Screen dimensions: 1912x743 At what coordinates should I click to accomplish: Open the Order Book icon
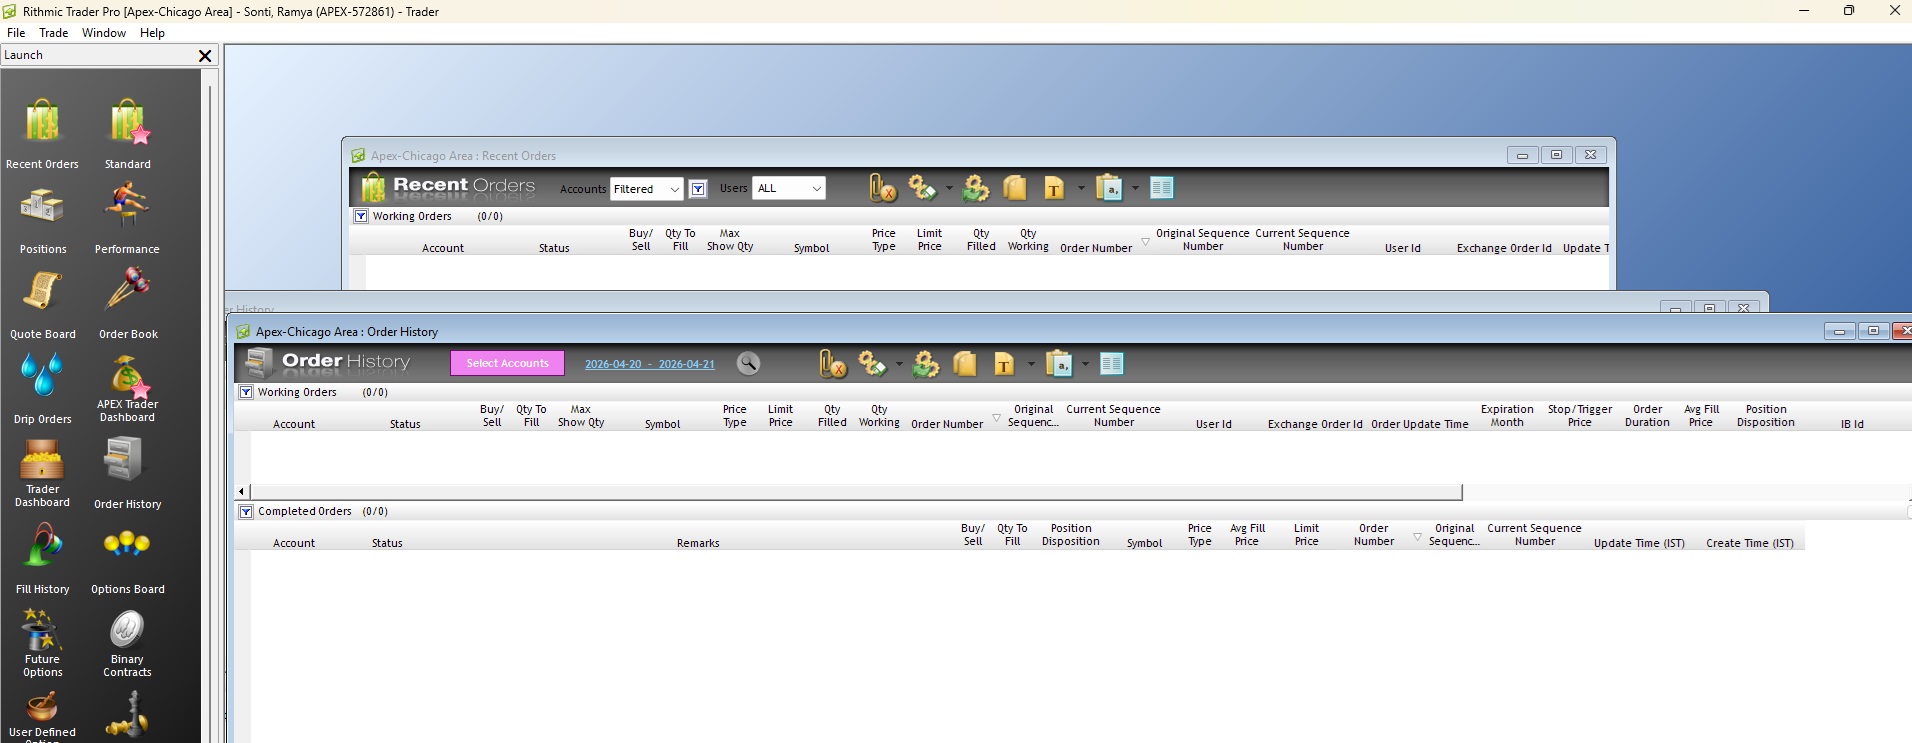click(x=128, y=290)
